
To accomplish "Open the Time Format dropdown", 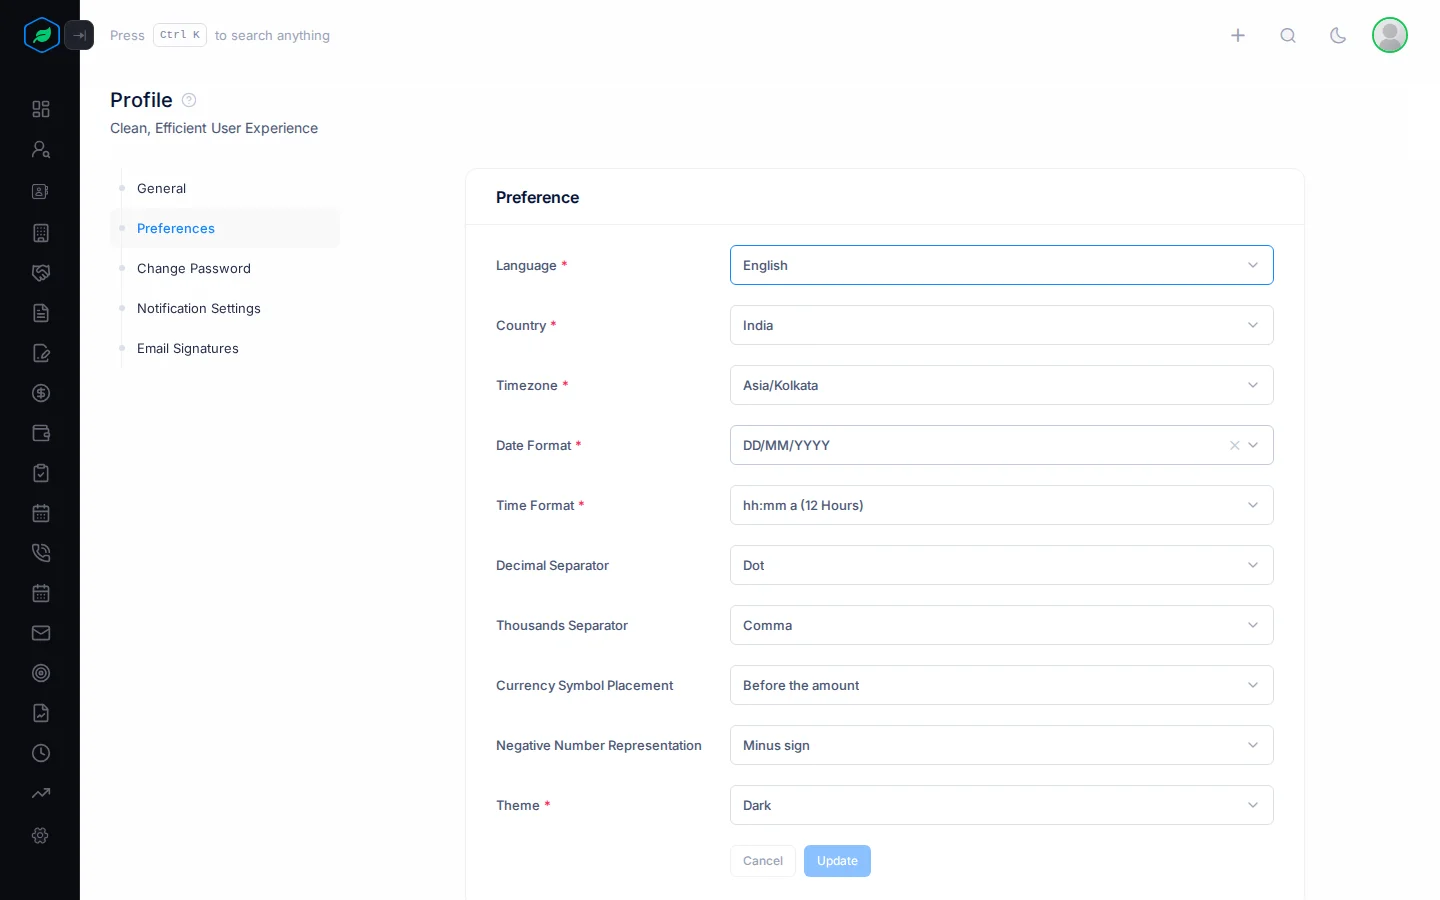I will click(x=1002, y=505).
